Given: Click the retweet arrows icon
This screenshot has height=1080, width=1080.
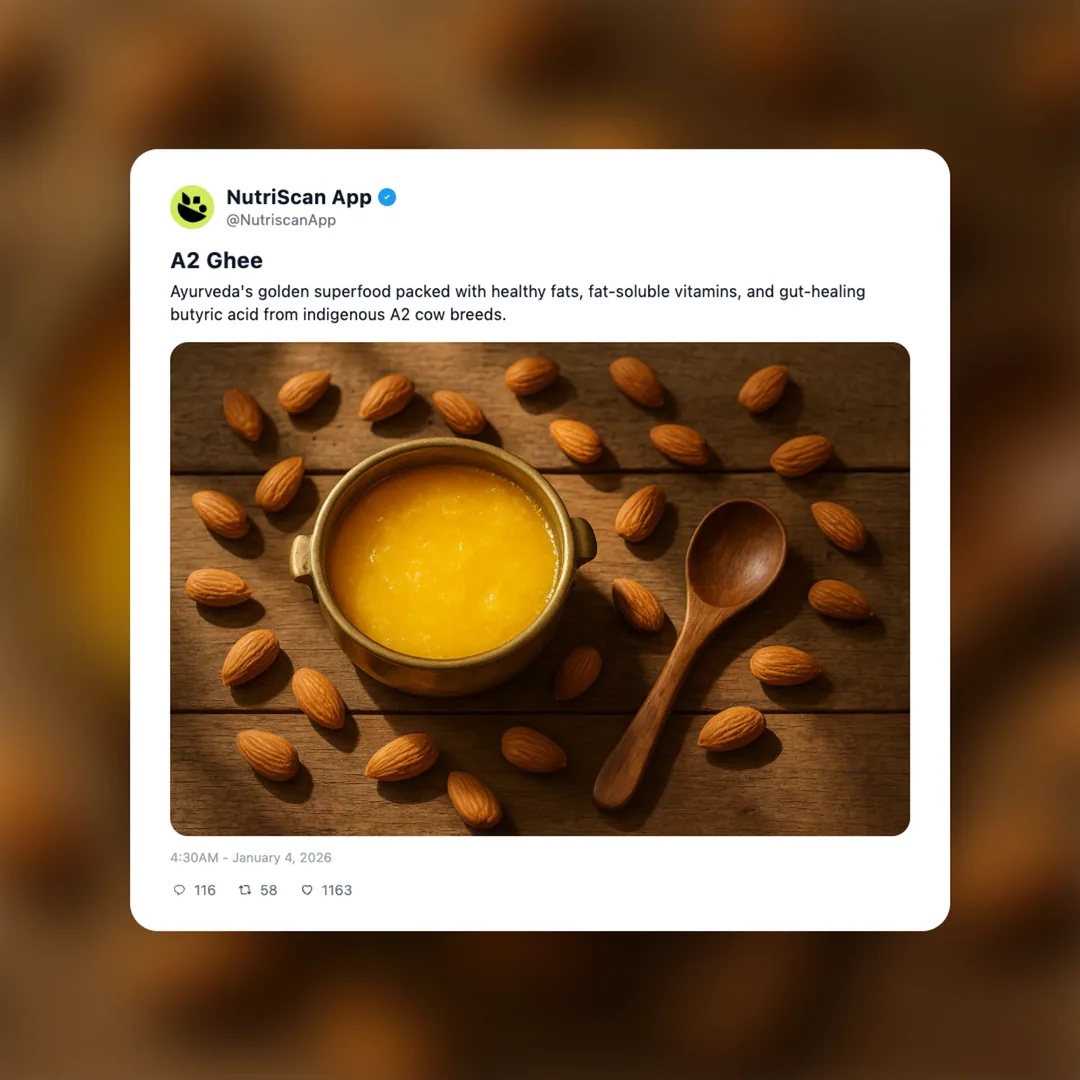Looking at the screenshot, I should 245,890.
